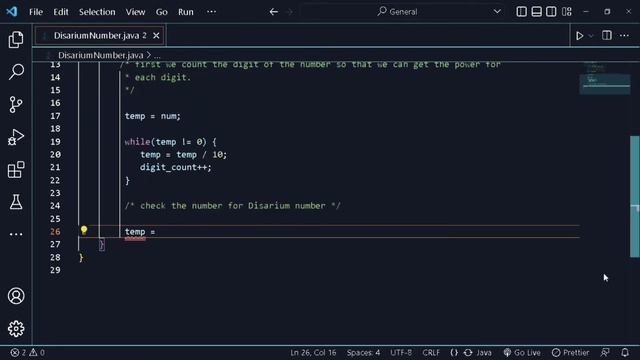The image size is (640, 360).
Task: Change the CRLF line ending
Action: point(431,352)
